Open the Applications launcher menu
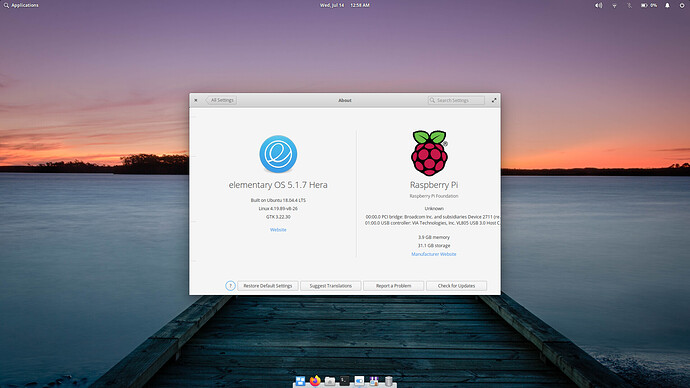This screenshot has height=388, width=690. (21, 5)
